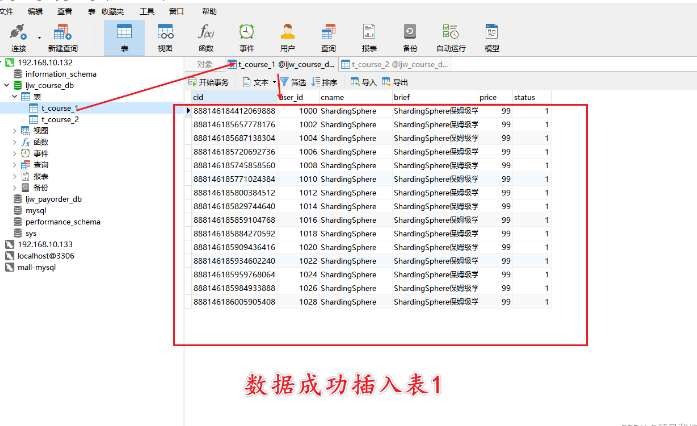
Task: Open the View menu
Action: [x=64, y=11]
